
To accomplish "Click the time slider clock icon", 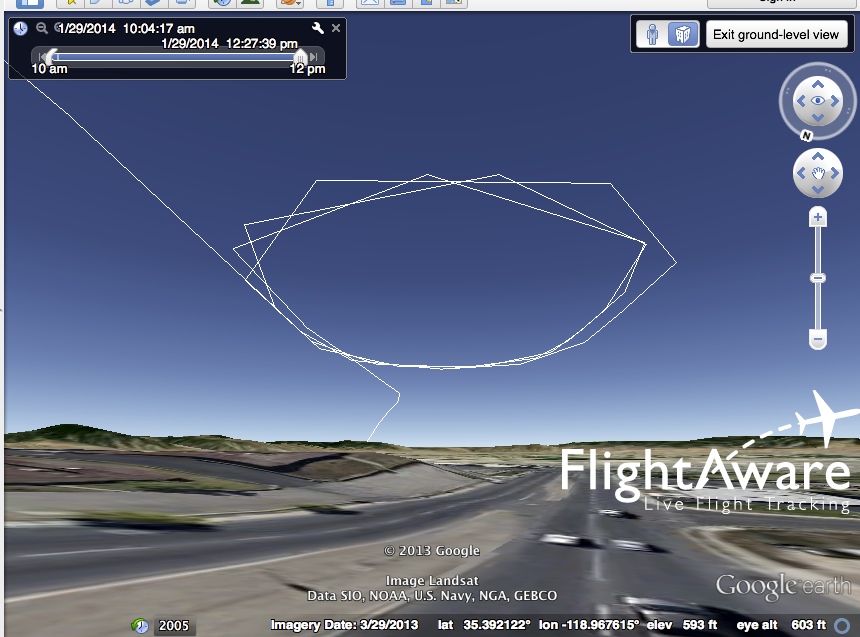I will pos(20,28).
